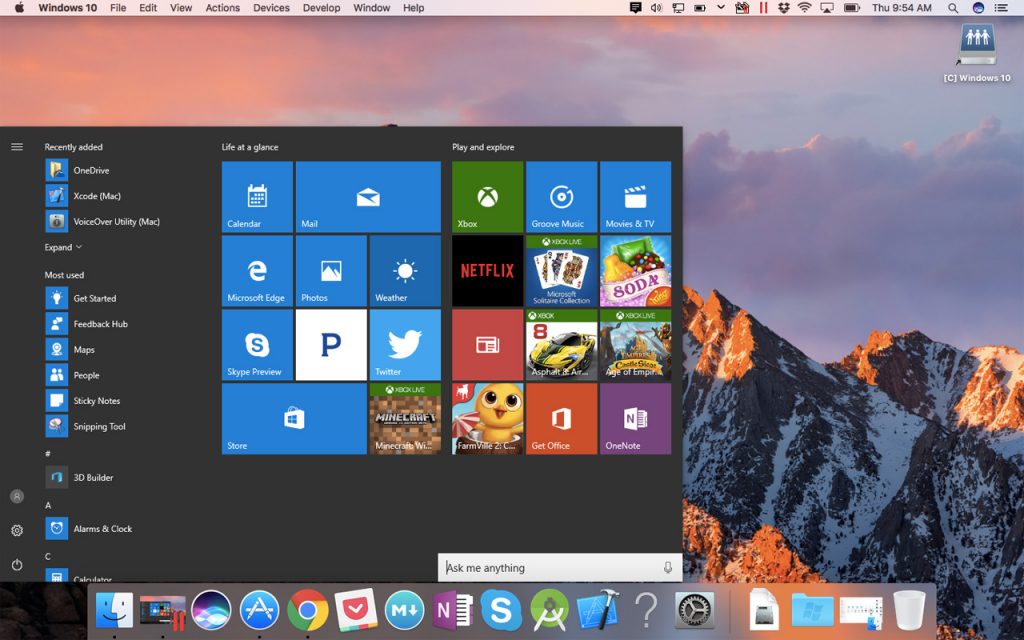Open the Window menu
The image size is (1024, 640).
372,8
